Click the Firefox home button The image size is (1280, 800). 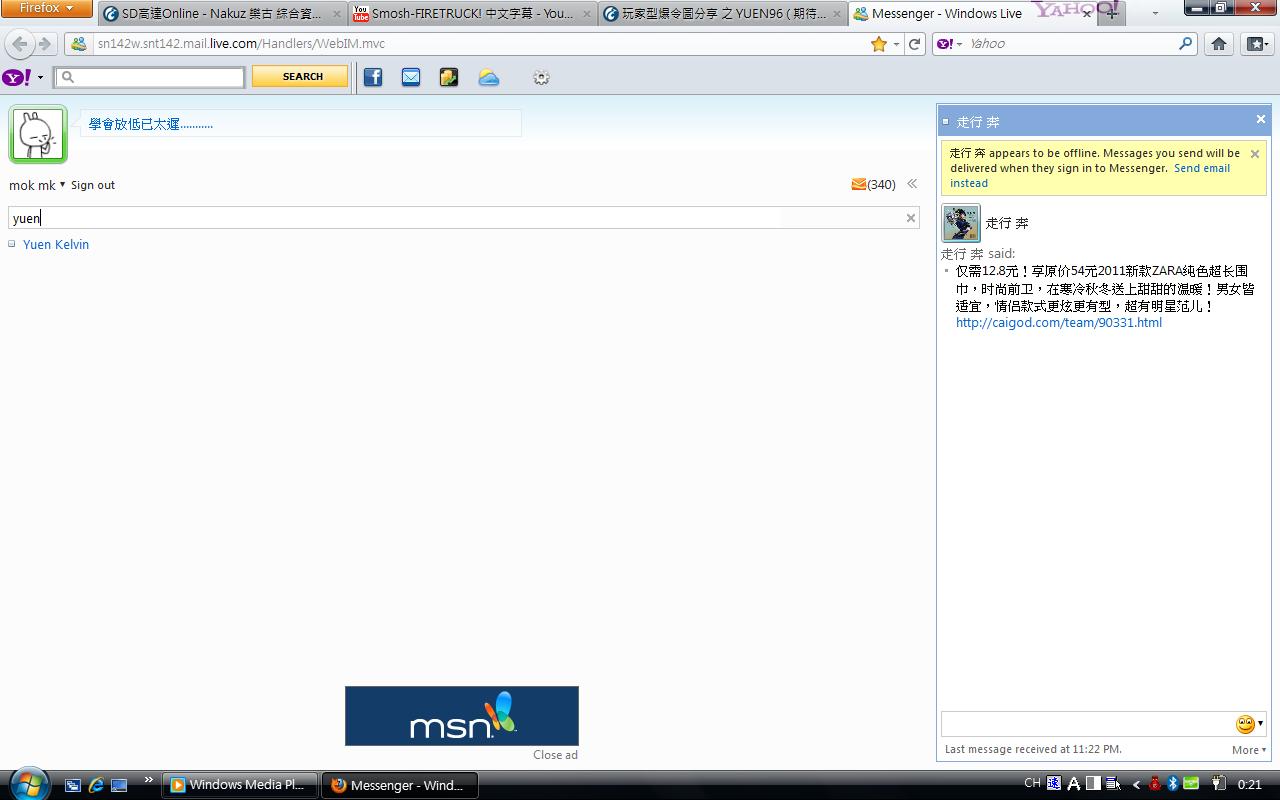(x=1218, y=43)
